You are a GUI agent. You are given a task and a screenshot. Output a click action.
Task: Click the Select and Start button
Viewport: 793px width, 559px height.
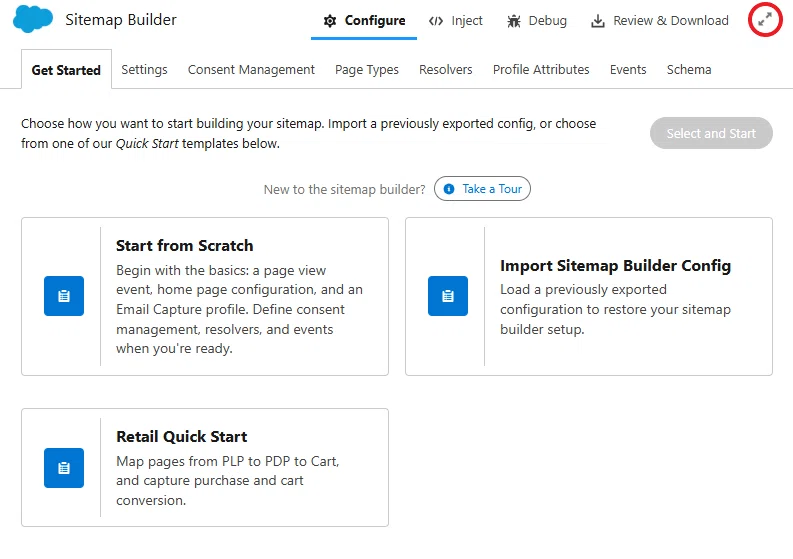click(711, 133)
